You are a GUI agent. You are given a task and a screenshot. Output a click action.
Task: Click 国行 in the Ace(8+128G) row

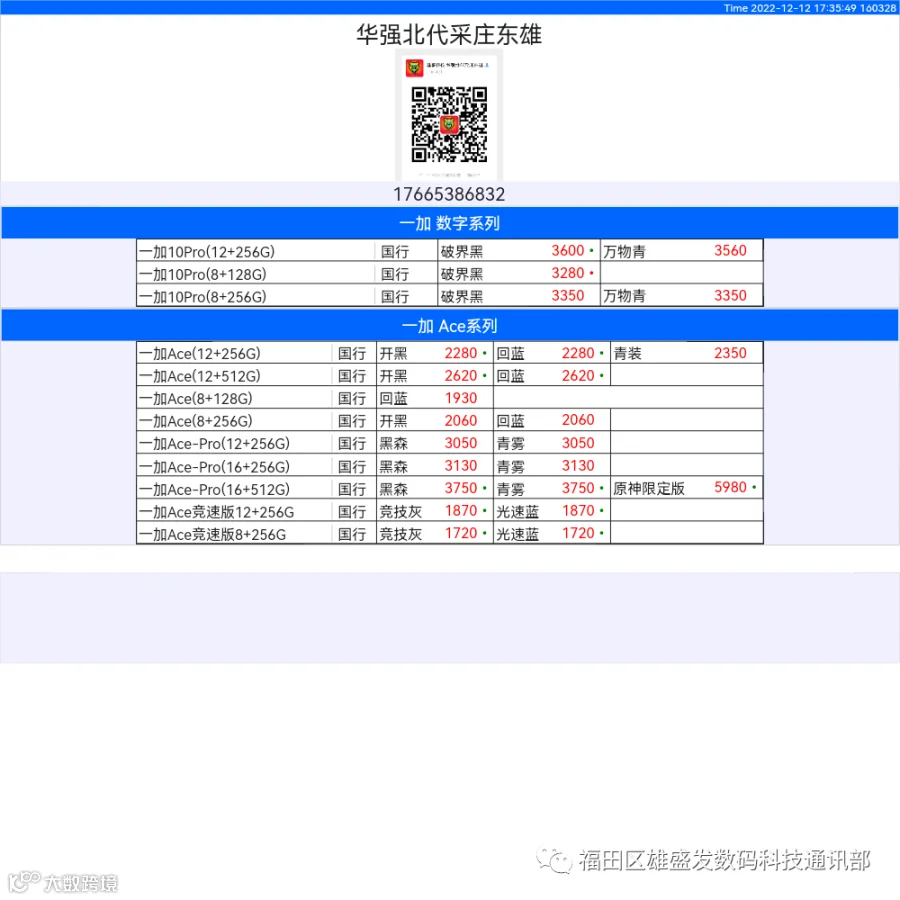coord(352,398)
